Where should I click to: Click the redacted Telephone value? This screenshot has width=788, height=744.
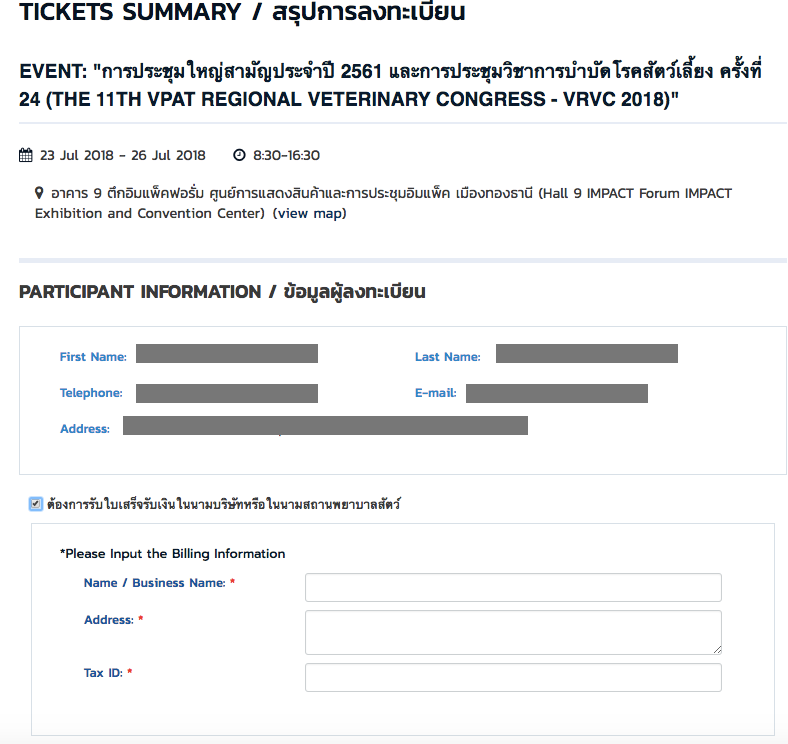(227, 394)
